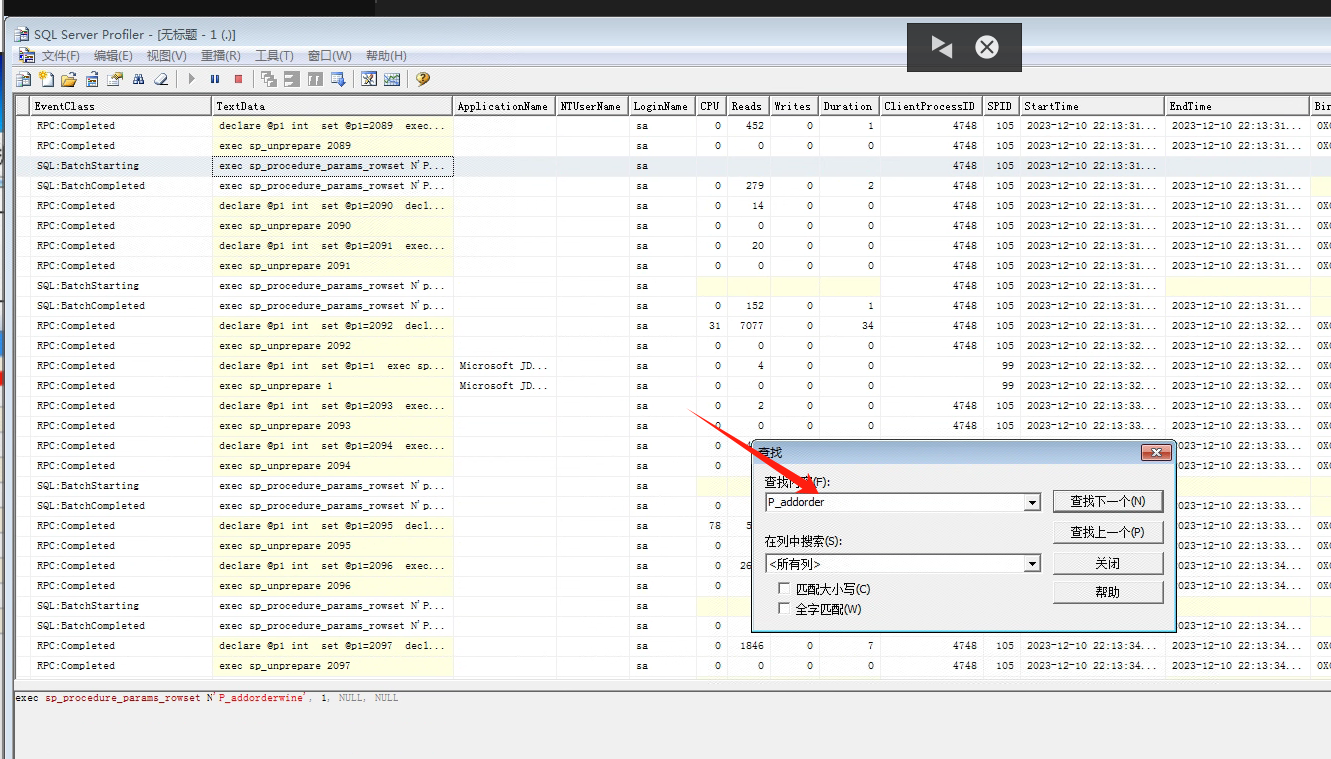Image resolution: width=1331 pixels, height=759 pixels.
Task: Enable the 匹配大小写(C) checkbox
Action: 784,589
